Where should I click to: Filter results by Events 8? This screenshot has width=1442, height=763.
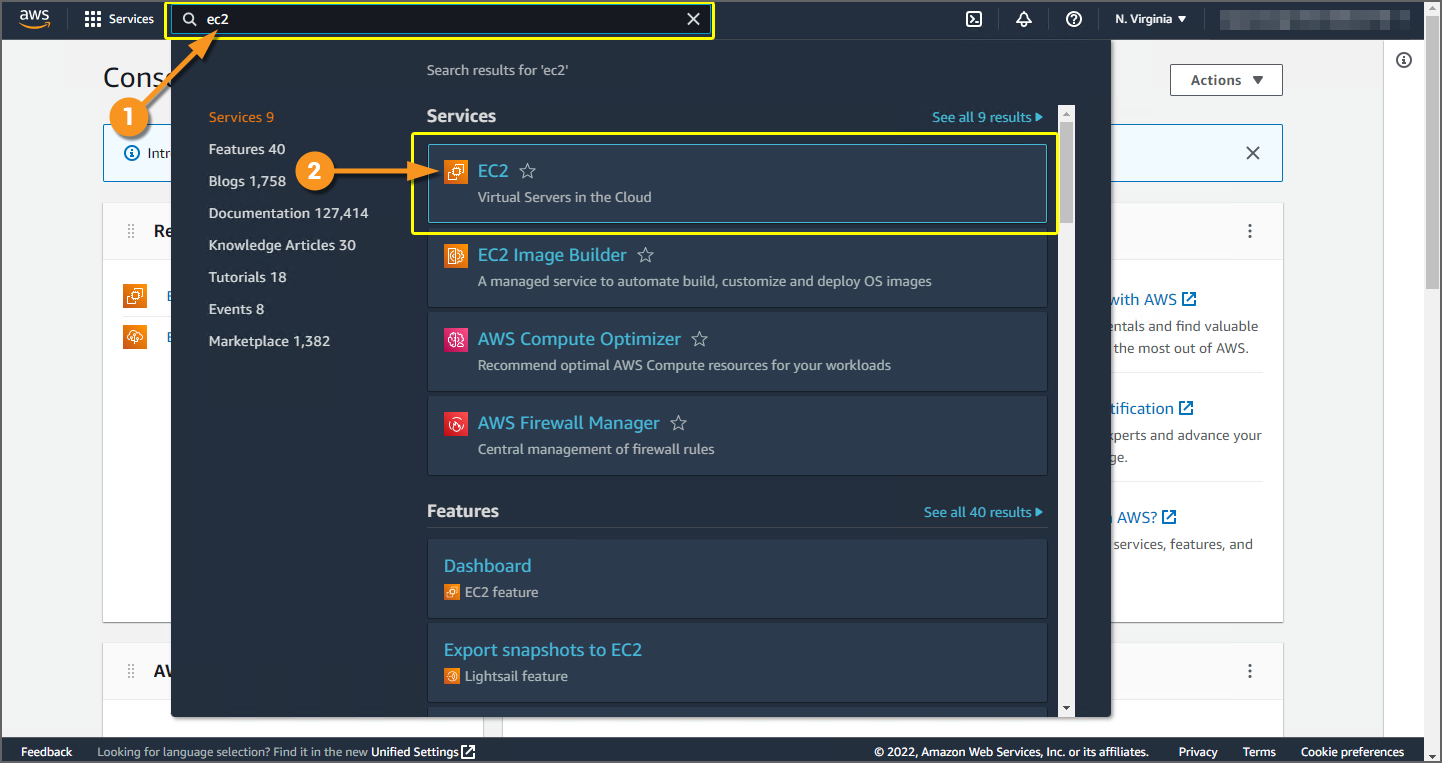[x=236, y=309]
